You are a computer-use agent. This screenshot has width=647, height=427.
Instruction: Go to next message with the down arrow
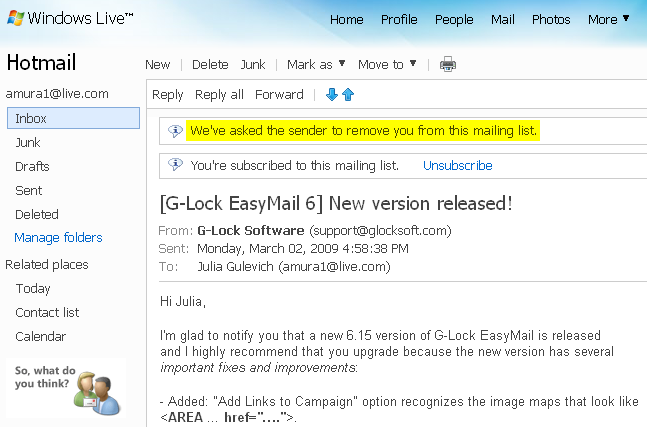coord(332,94)
